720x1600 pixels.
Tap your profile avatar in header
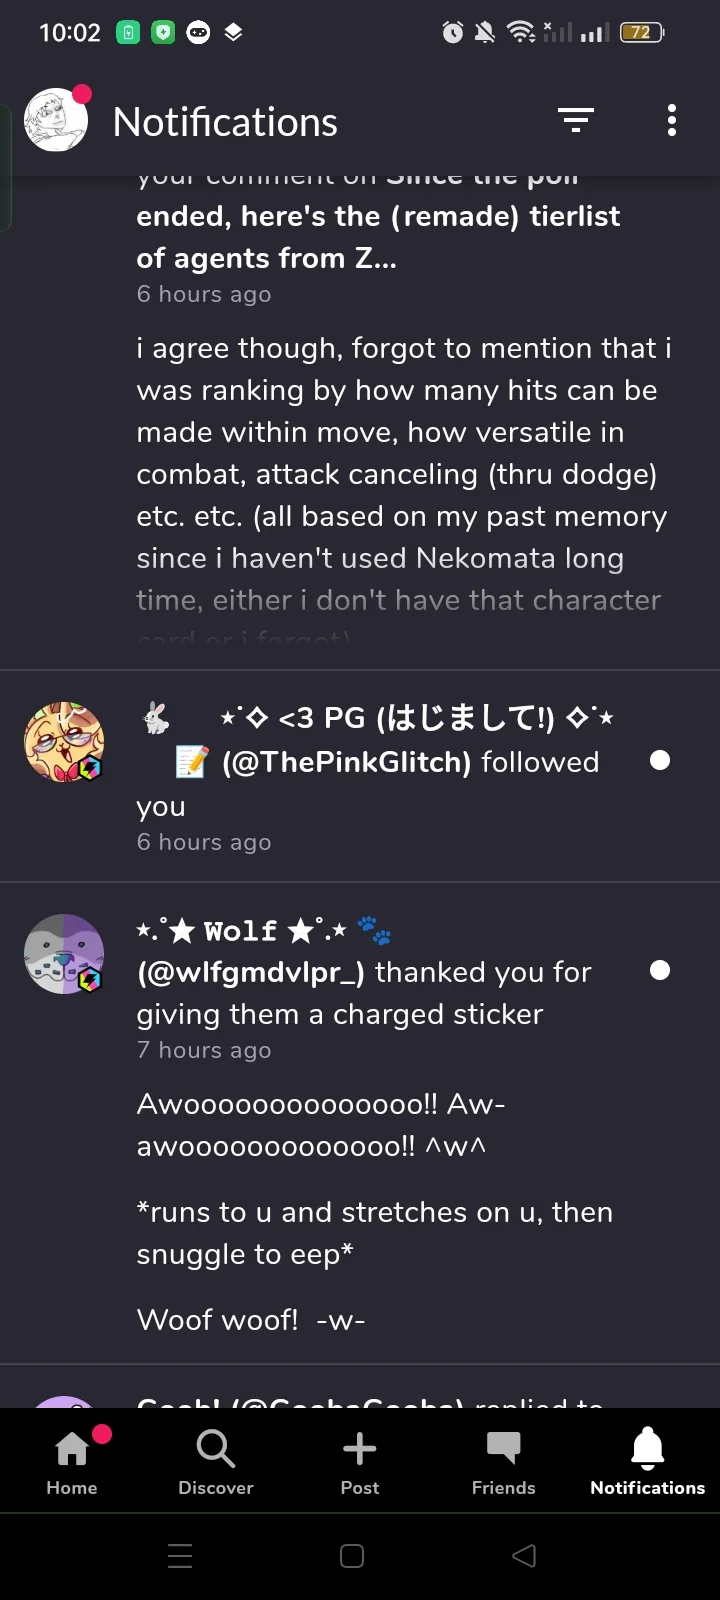[56, 121]
